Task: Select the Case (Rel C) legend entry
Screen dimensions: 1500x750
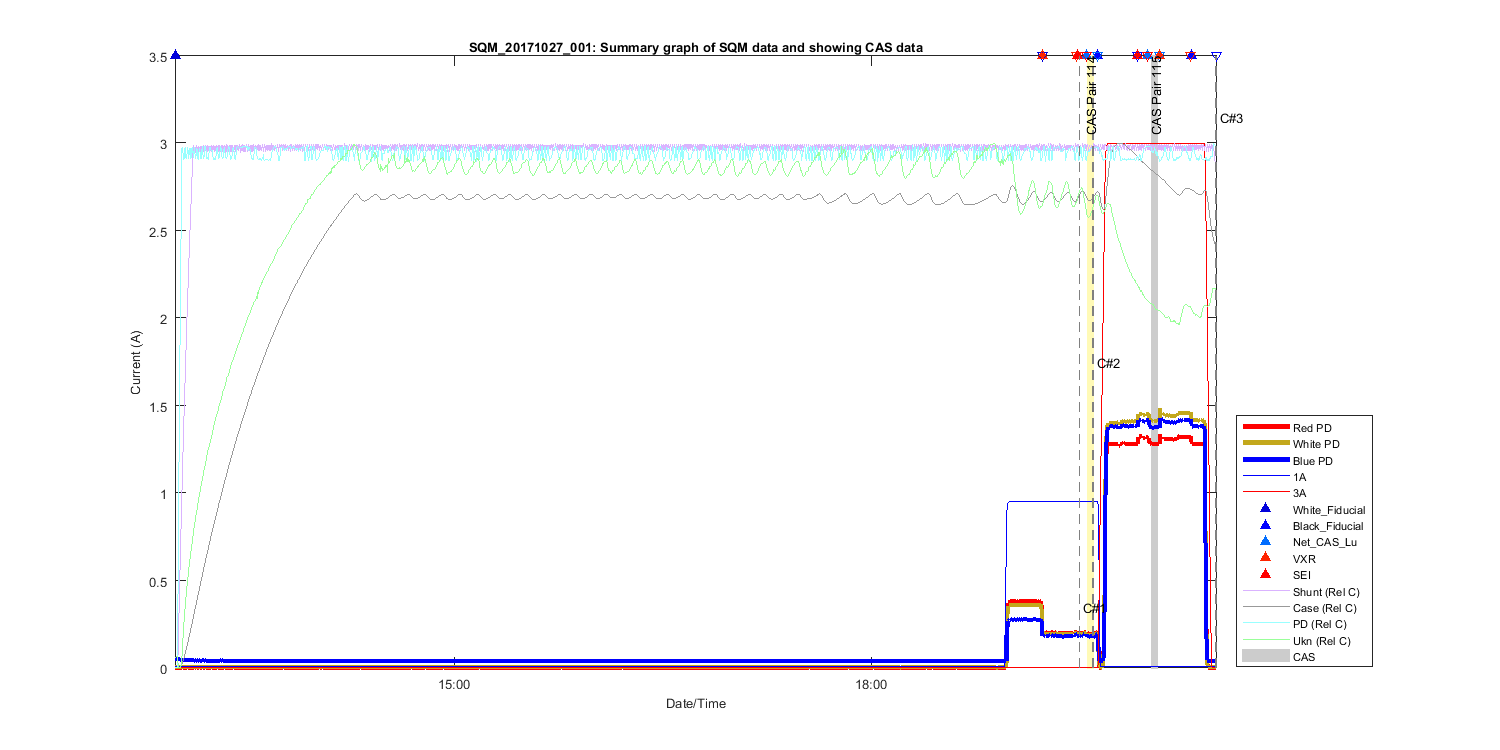Action: [x=1326, y=608]
